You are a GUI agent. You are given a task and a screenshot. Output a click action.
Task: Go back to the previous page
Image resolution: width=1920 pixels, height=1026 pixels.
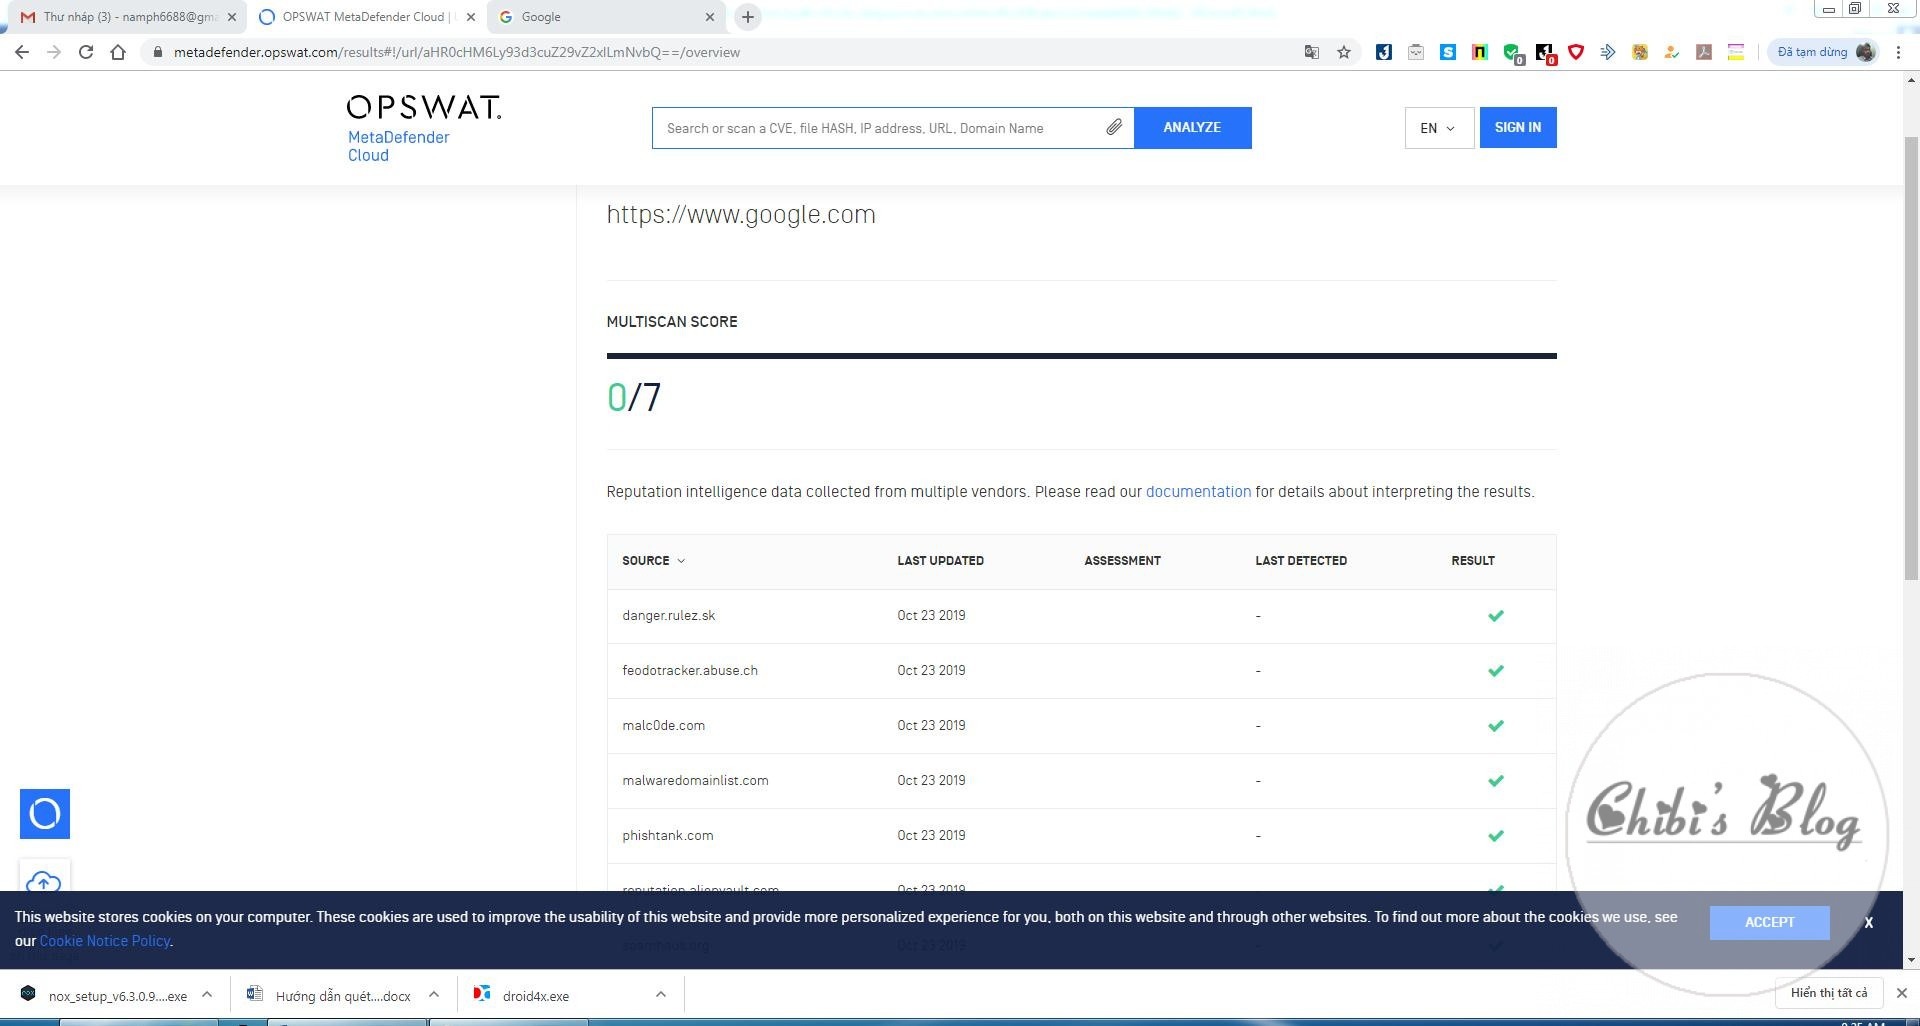pyautogui.click(x=22, y=52)
